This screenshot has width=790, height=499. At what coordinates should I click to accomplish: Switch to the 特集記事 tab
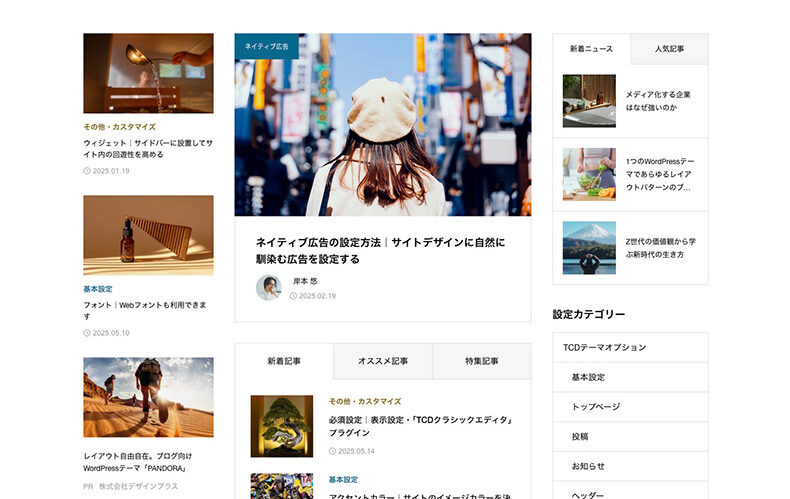click(x=482, y=361)
